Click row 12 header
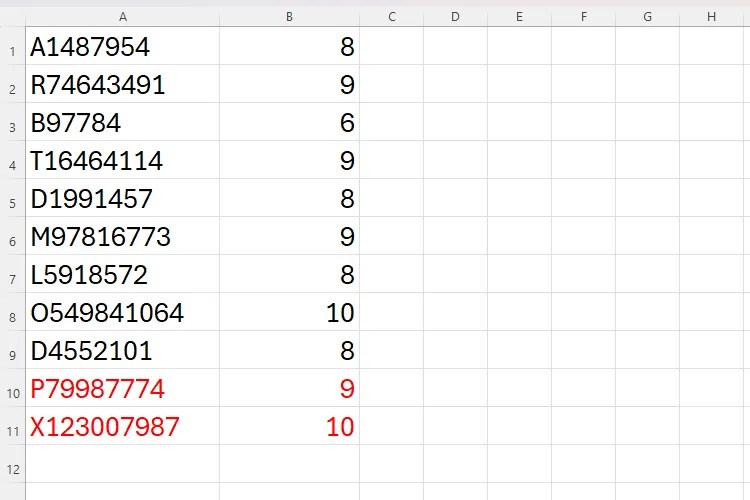This screenshot has height=500, width=750. 12,464
